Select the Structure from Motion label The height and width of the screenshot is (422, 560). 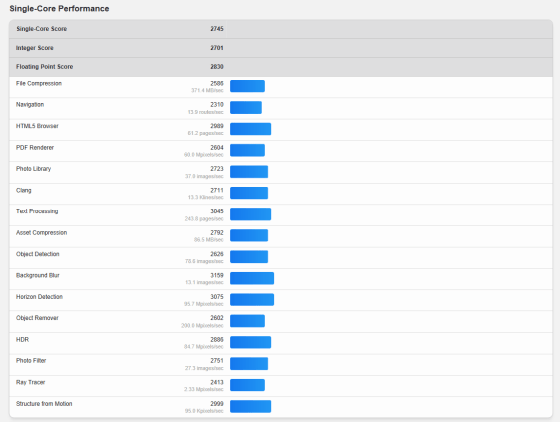(44, 404)
